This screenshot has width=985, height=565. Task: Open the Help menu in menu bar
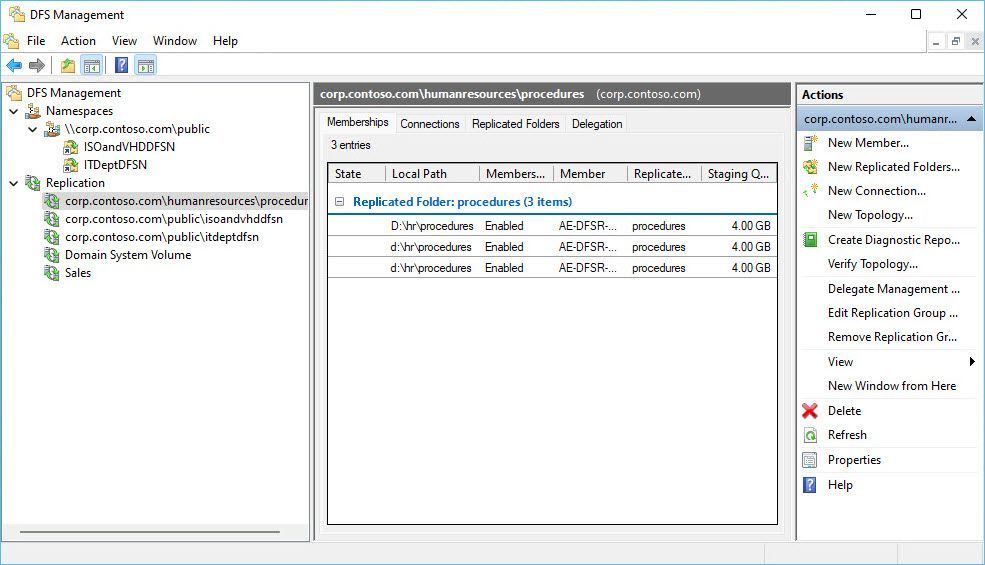(x=225, y=41)
